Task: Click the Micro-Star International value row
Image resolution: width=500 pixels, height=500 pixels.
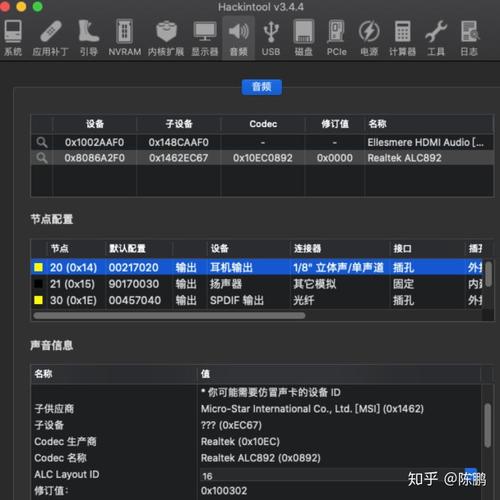Action: 312,409
